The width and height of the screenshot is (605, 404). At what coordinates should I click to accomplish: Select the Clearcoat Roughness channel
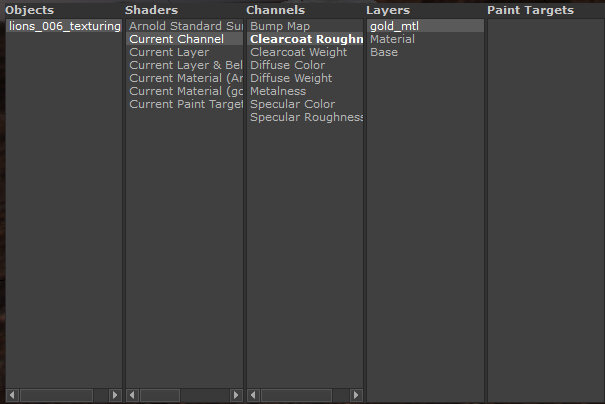point(305,39)
